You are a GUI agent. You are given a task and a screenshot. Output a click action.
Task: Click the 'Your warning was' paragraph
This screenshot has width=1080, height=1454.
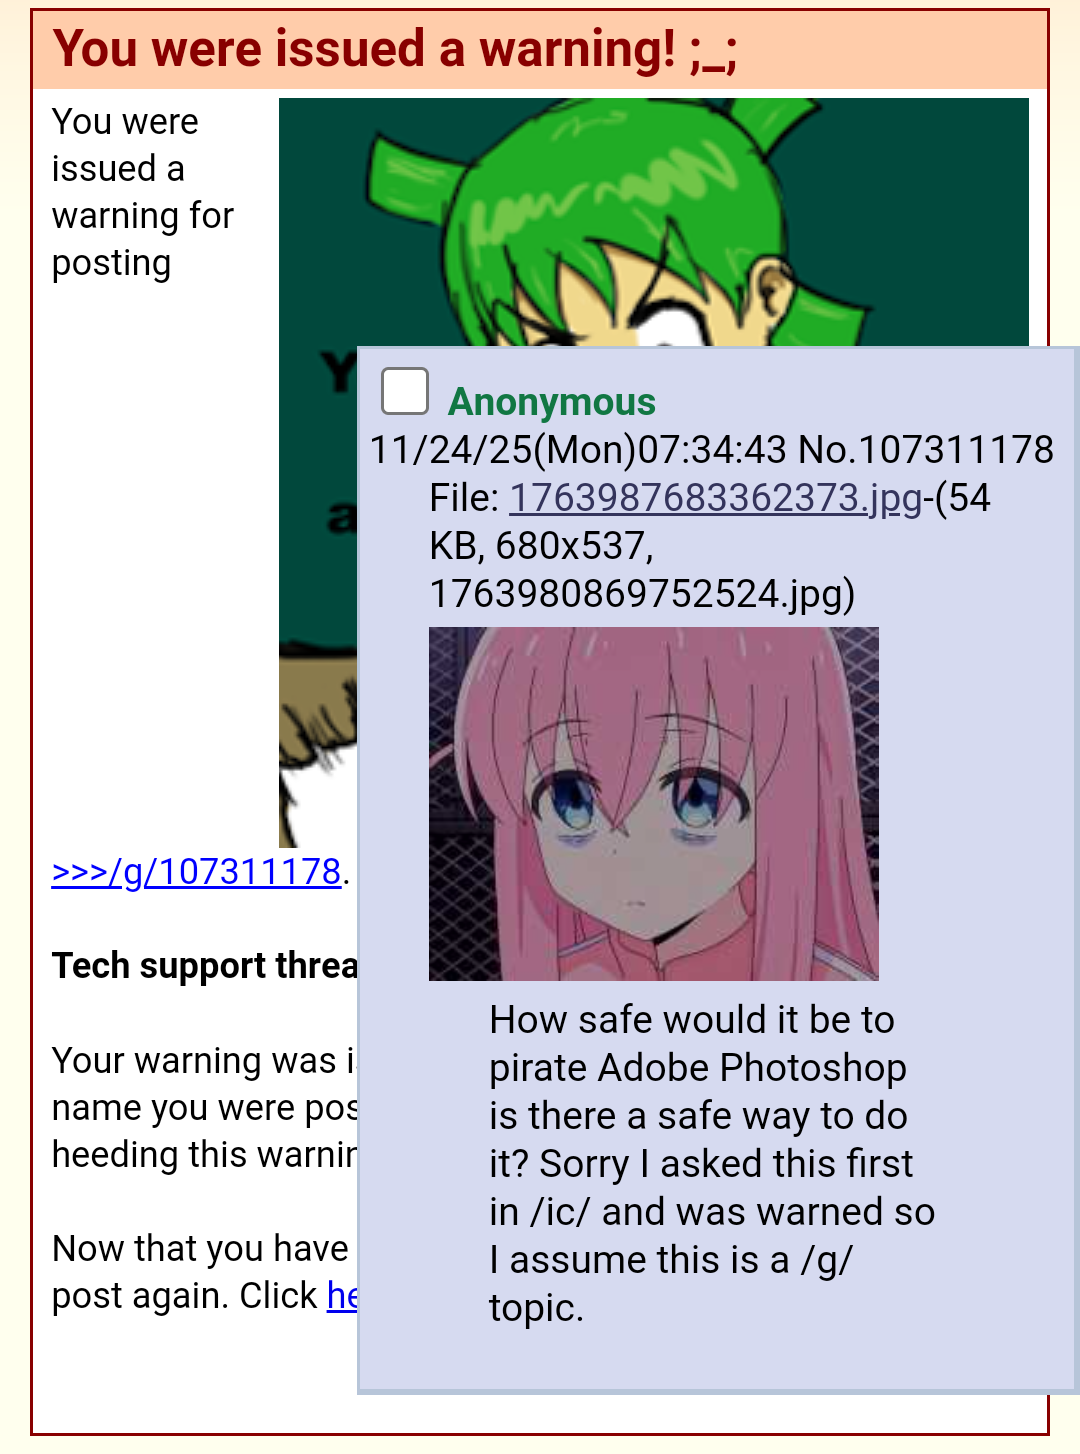(205, 1108)
